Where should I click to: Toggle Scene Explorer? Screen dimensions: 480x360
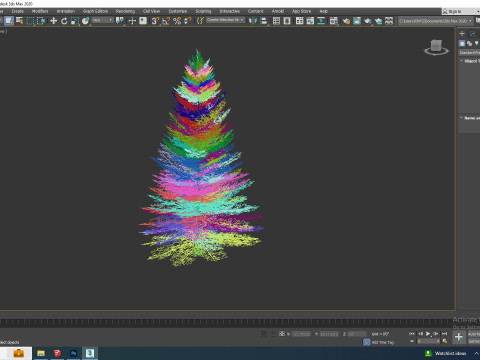click(276, 21)
